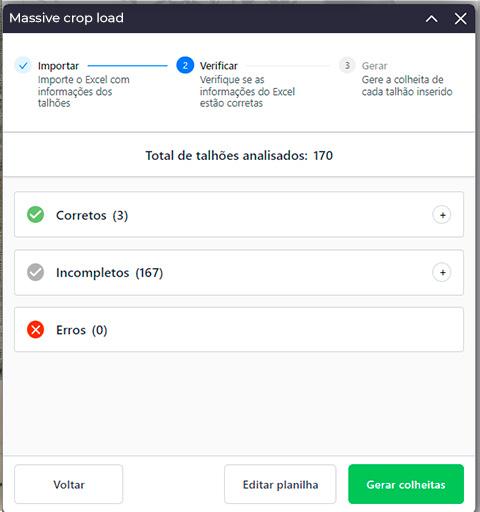This screenshot has width=480, height=512.
Task: Click the red Erros X icon
Action: click(35, 330)
